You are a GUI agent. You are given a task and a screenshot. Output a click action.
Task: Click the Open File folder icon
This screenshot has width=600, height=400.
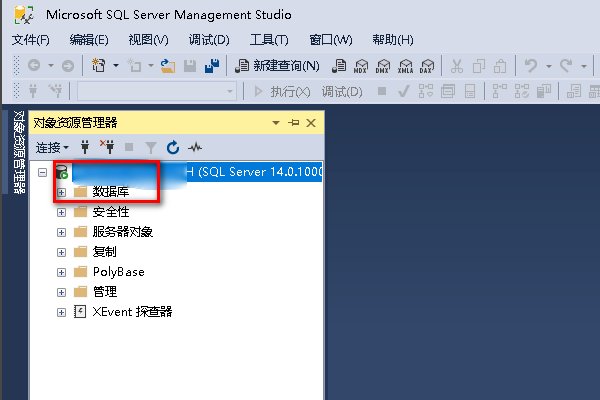(168, 66)
